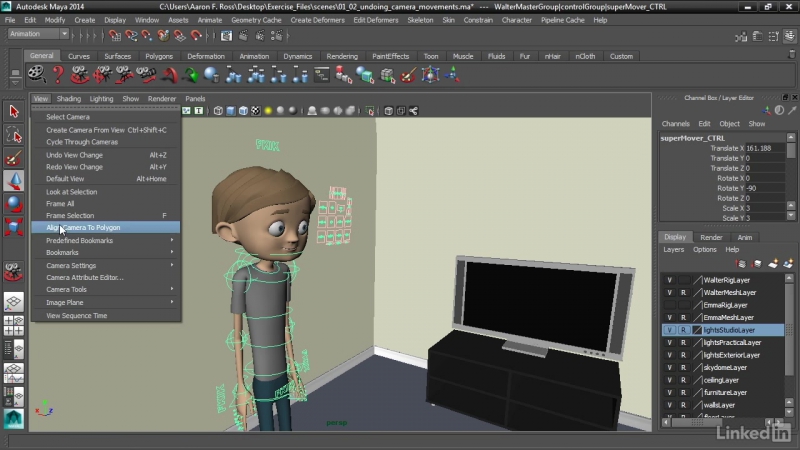Select the Paint Selection tool
Viewport: 800px width, 450px height.
click(x=14, y=158)
